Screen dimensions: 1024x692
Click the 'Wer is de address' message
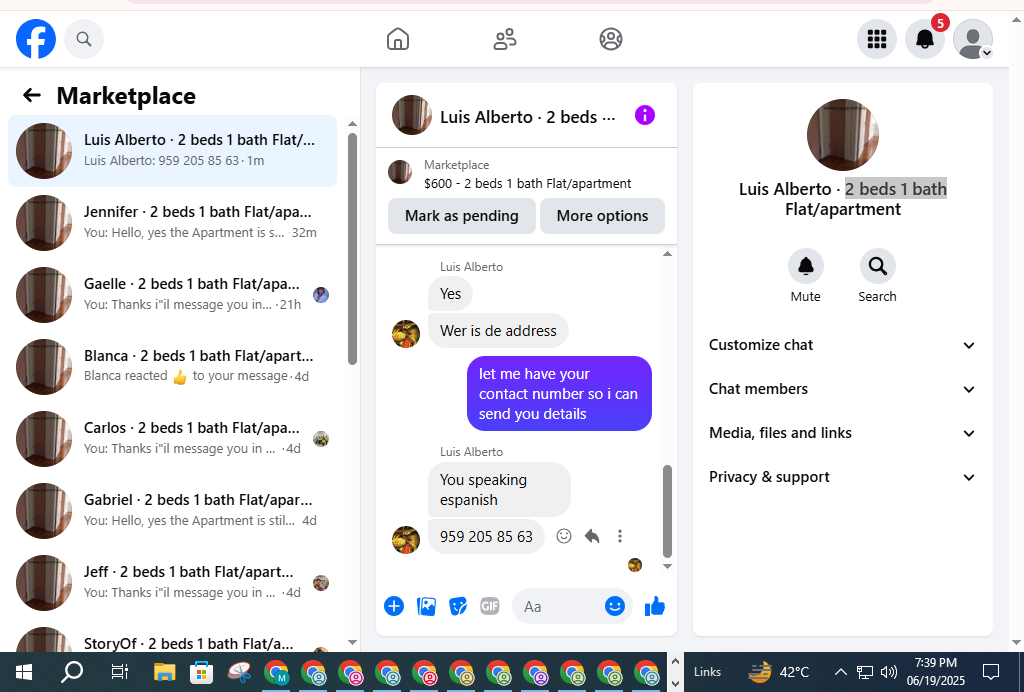click(498, 331)
